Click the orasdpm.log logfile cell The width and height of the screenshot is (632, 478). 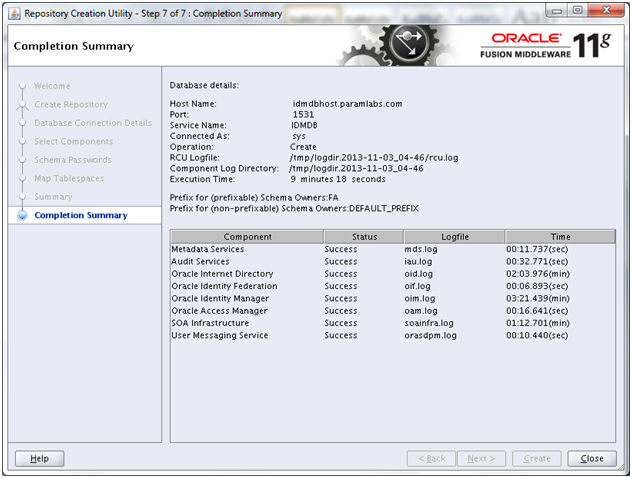click(430, 335)
